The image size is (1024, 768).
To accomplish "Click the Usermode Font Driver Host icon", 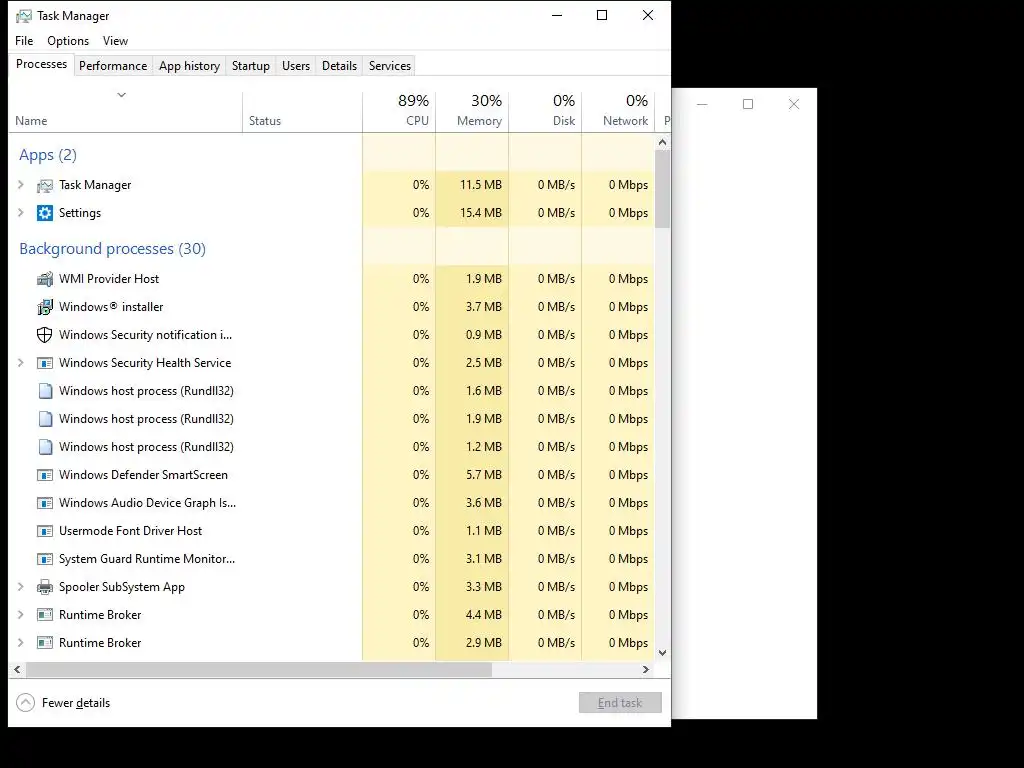I will (x=44, y=531).
